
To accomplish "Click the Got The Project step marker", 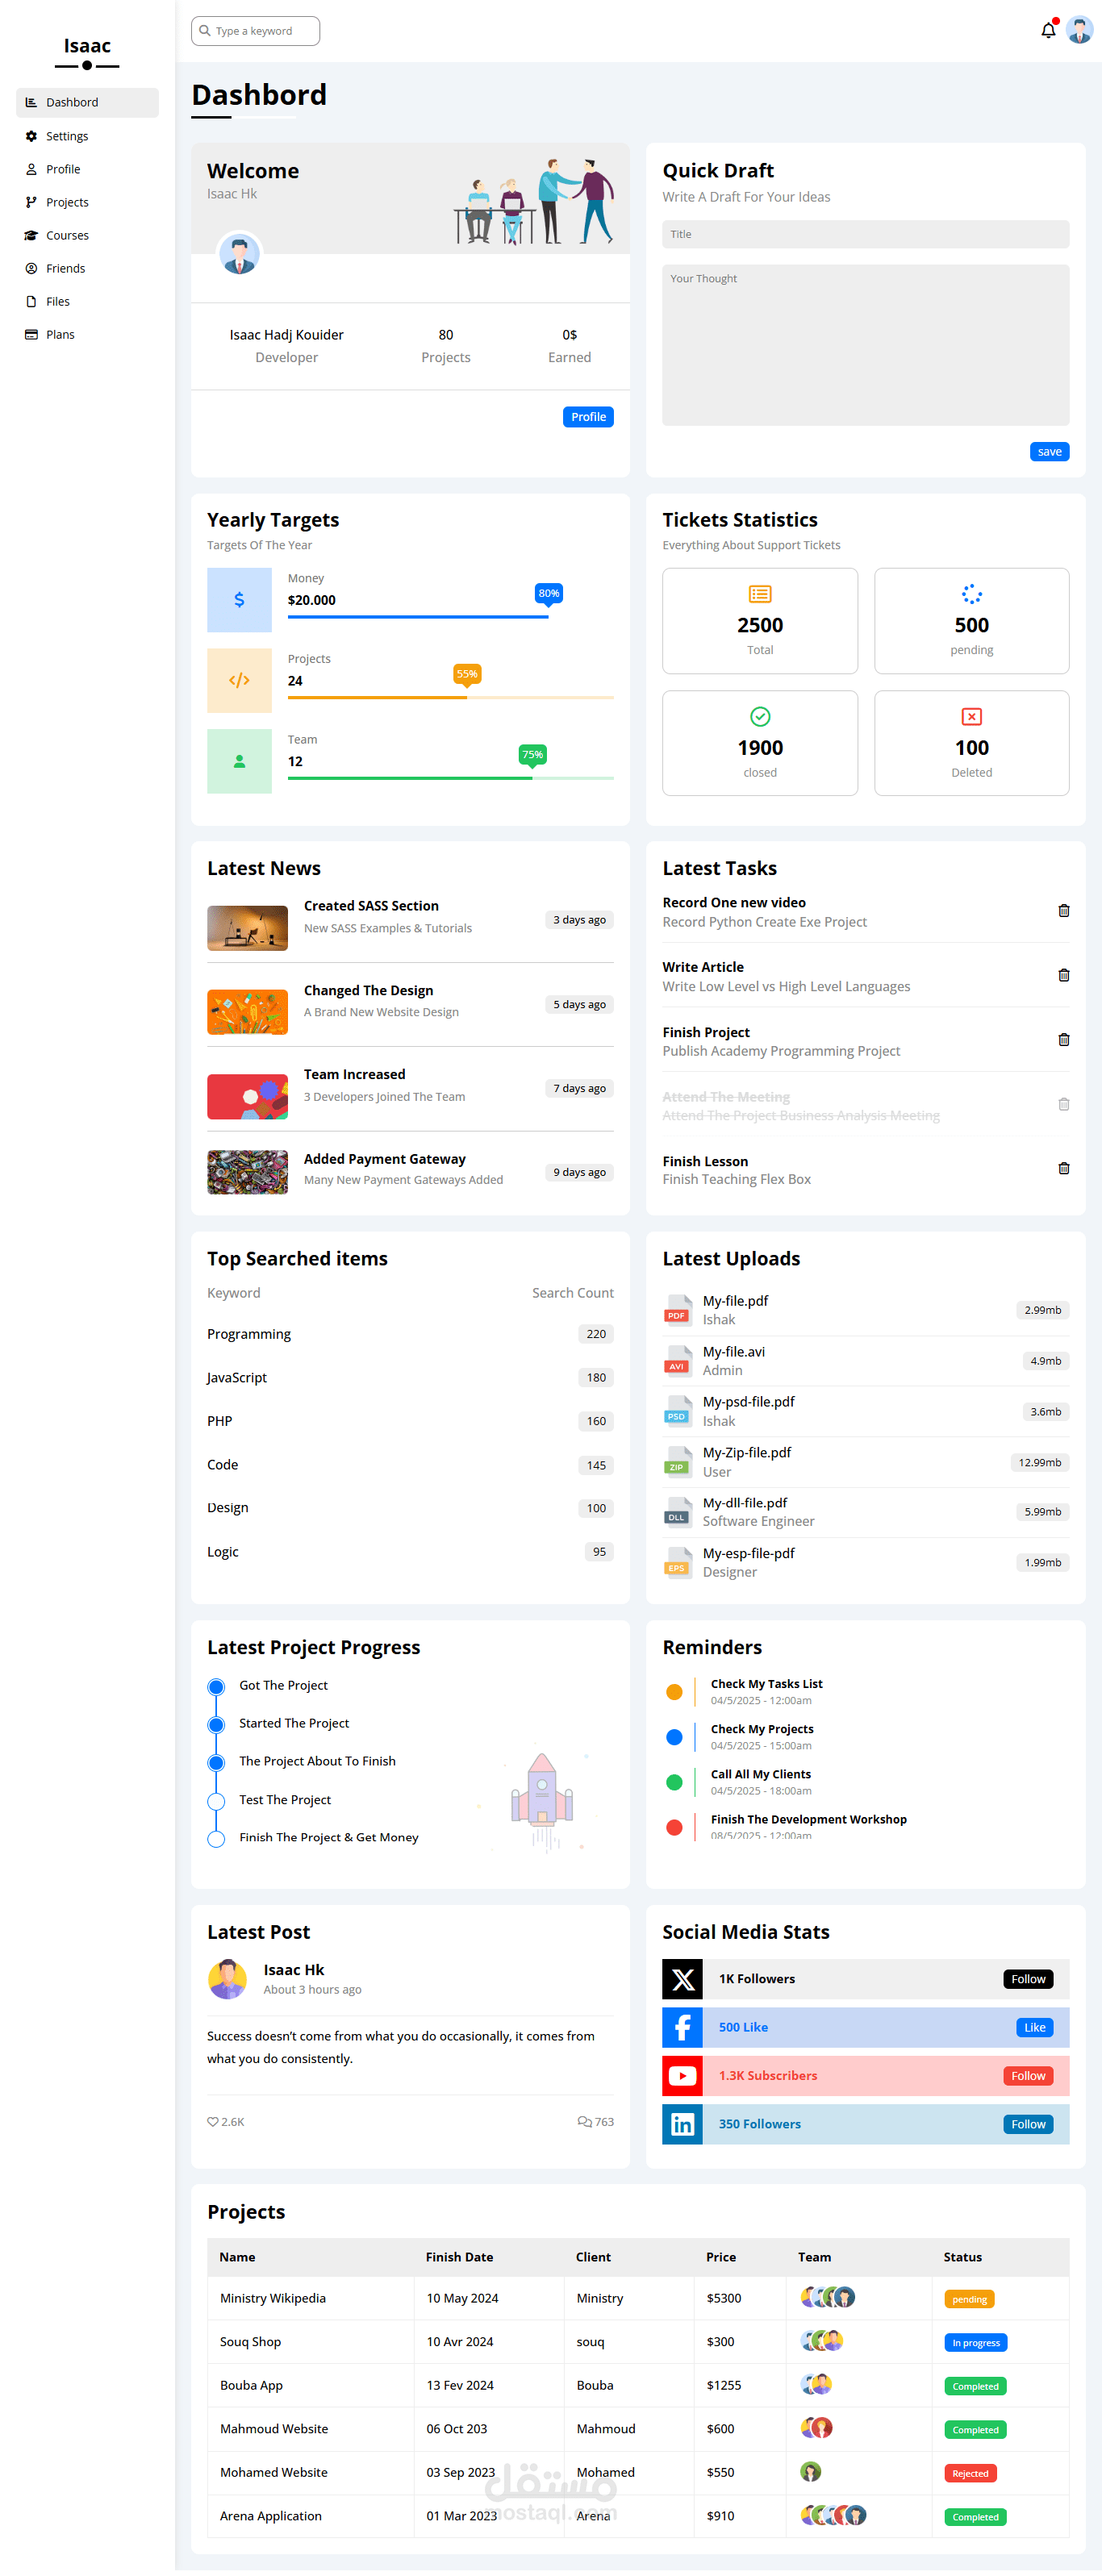I will (216, 1687).
